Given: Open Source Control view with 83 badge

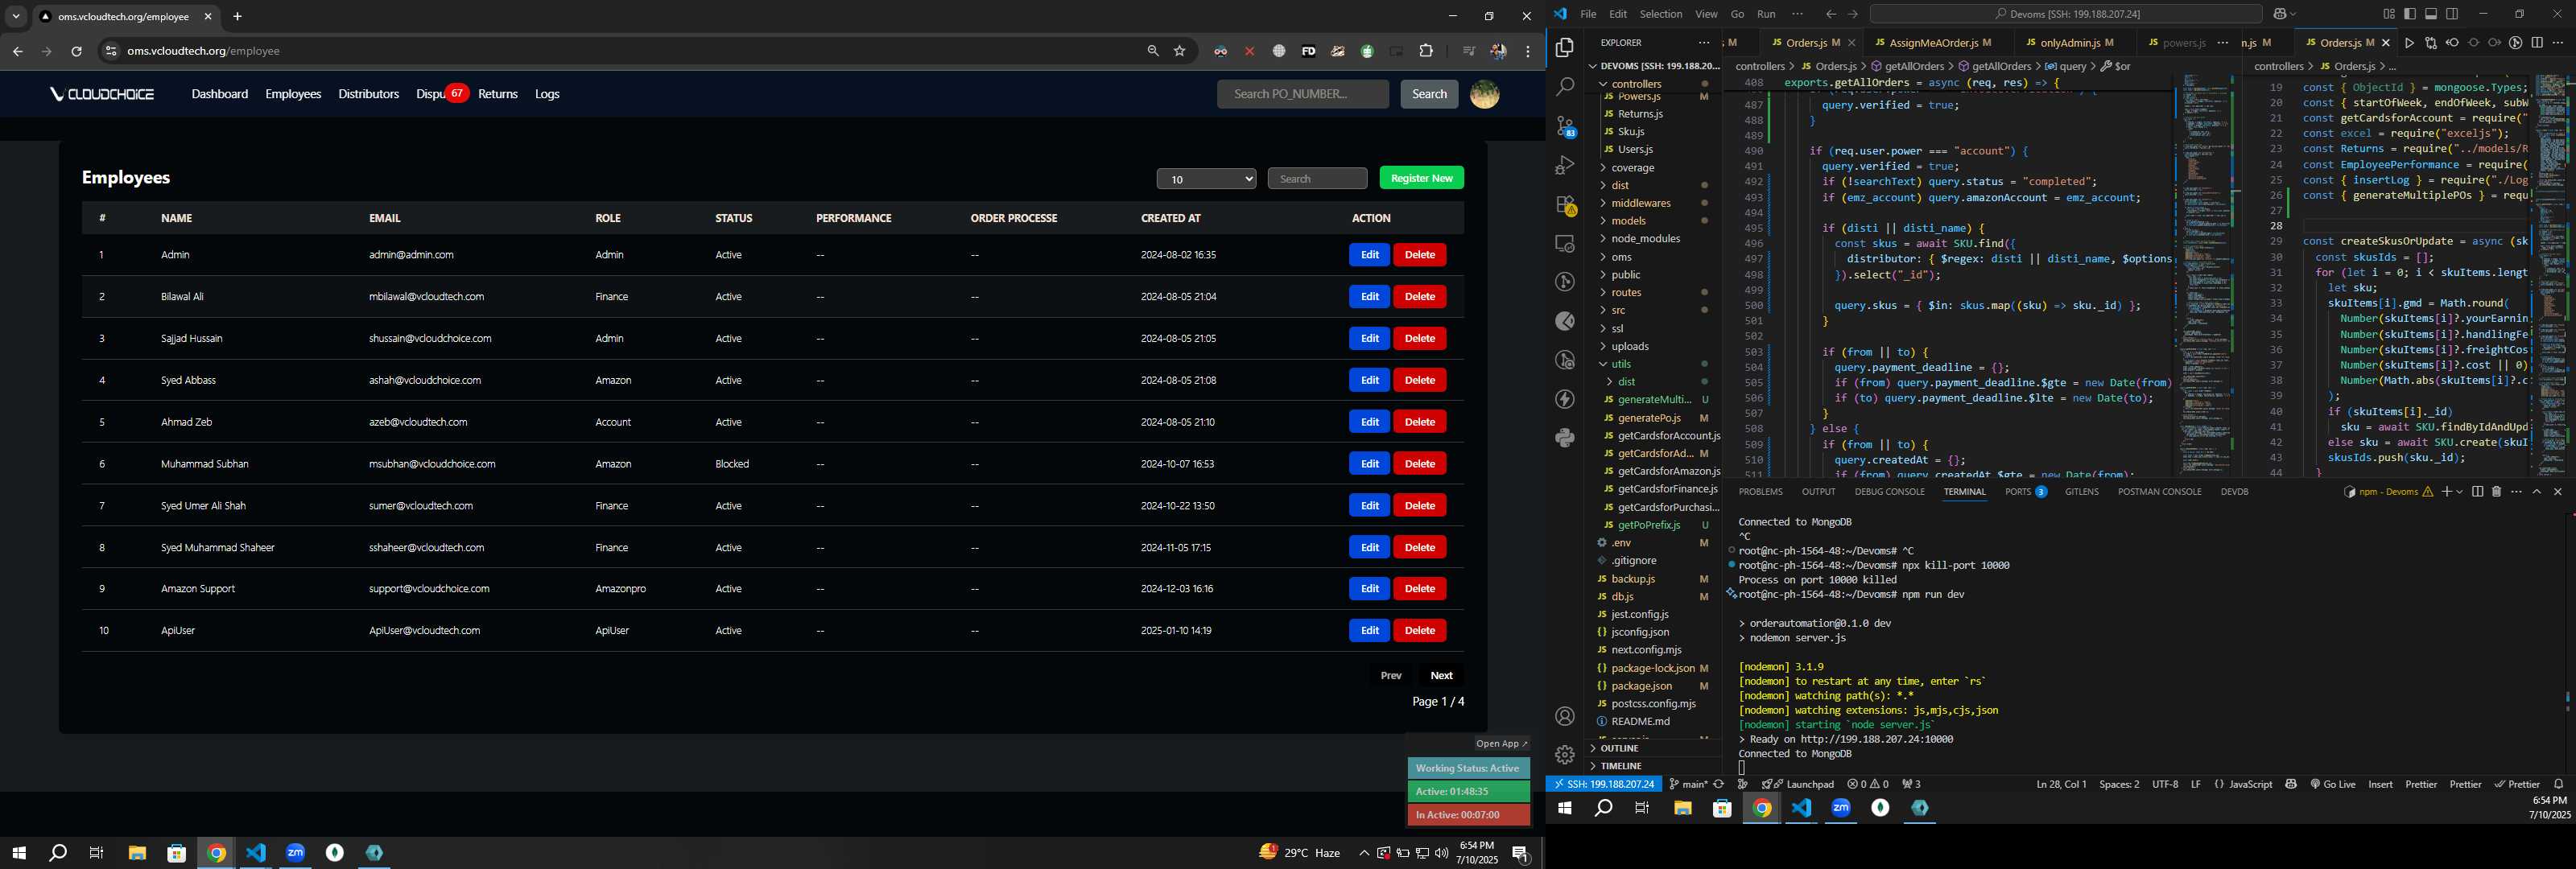Looking at the screenshot, I should click(1565, 126).
